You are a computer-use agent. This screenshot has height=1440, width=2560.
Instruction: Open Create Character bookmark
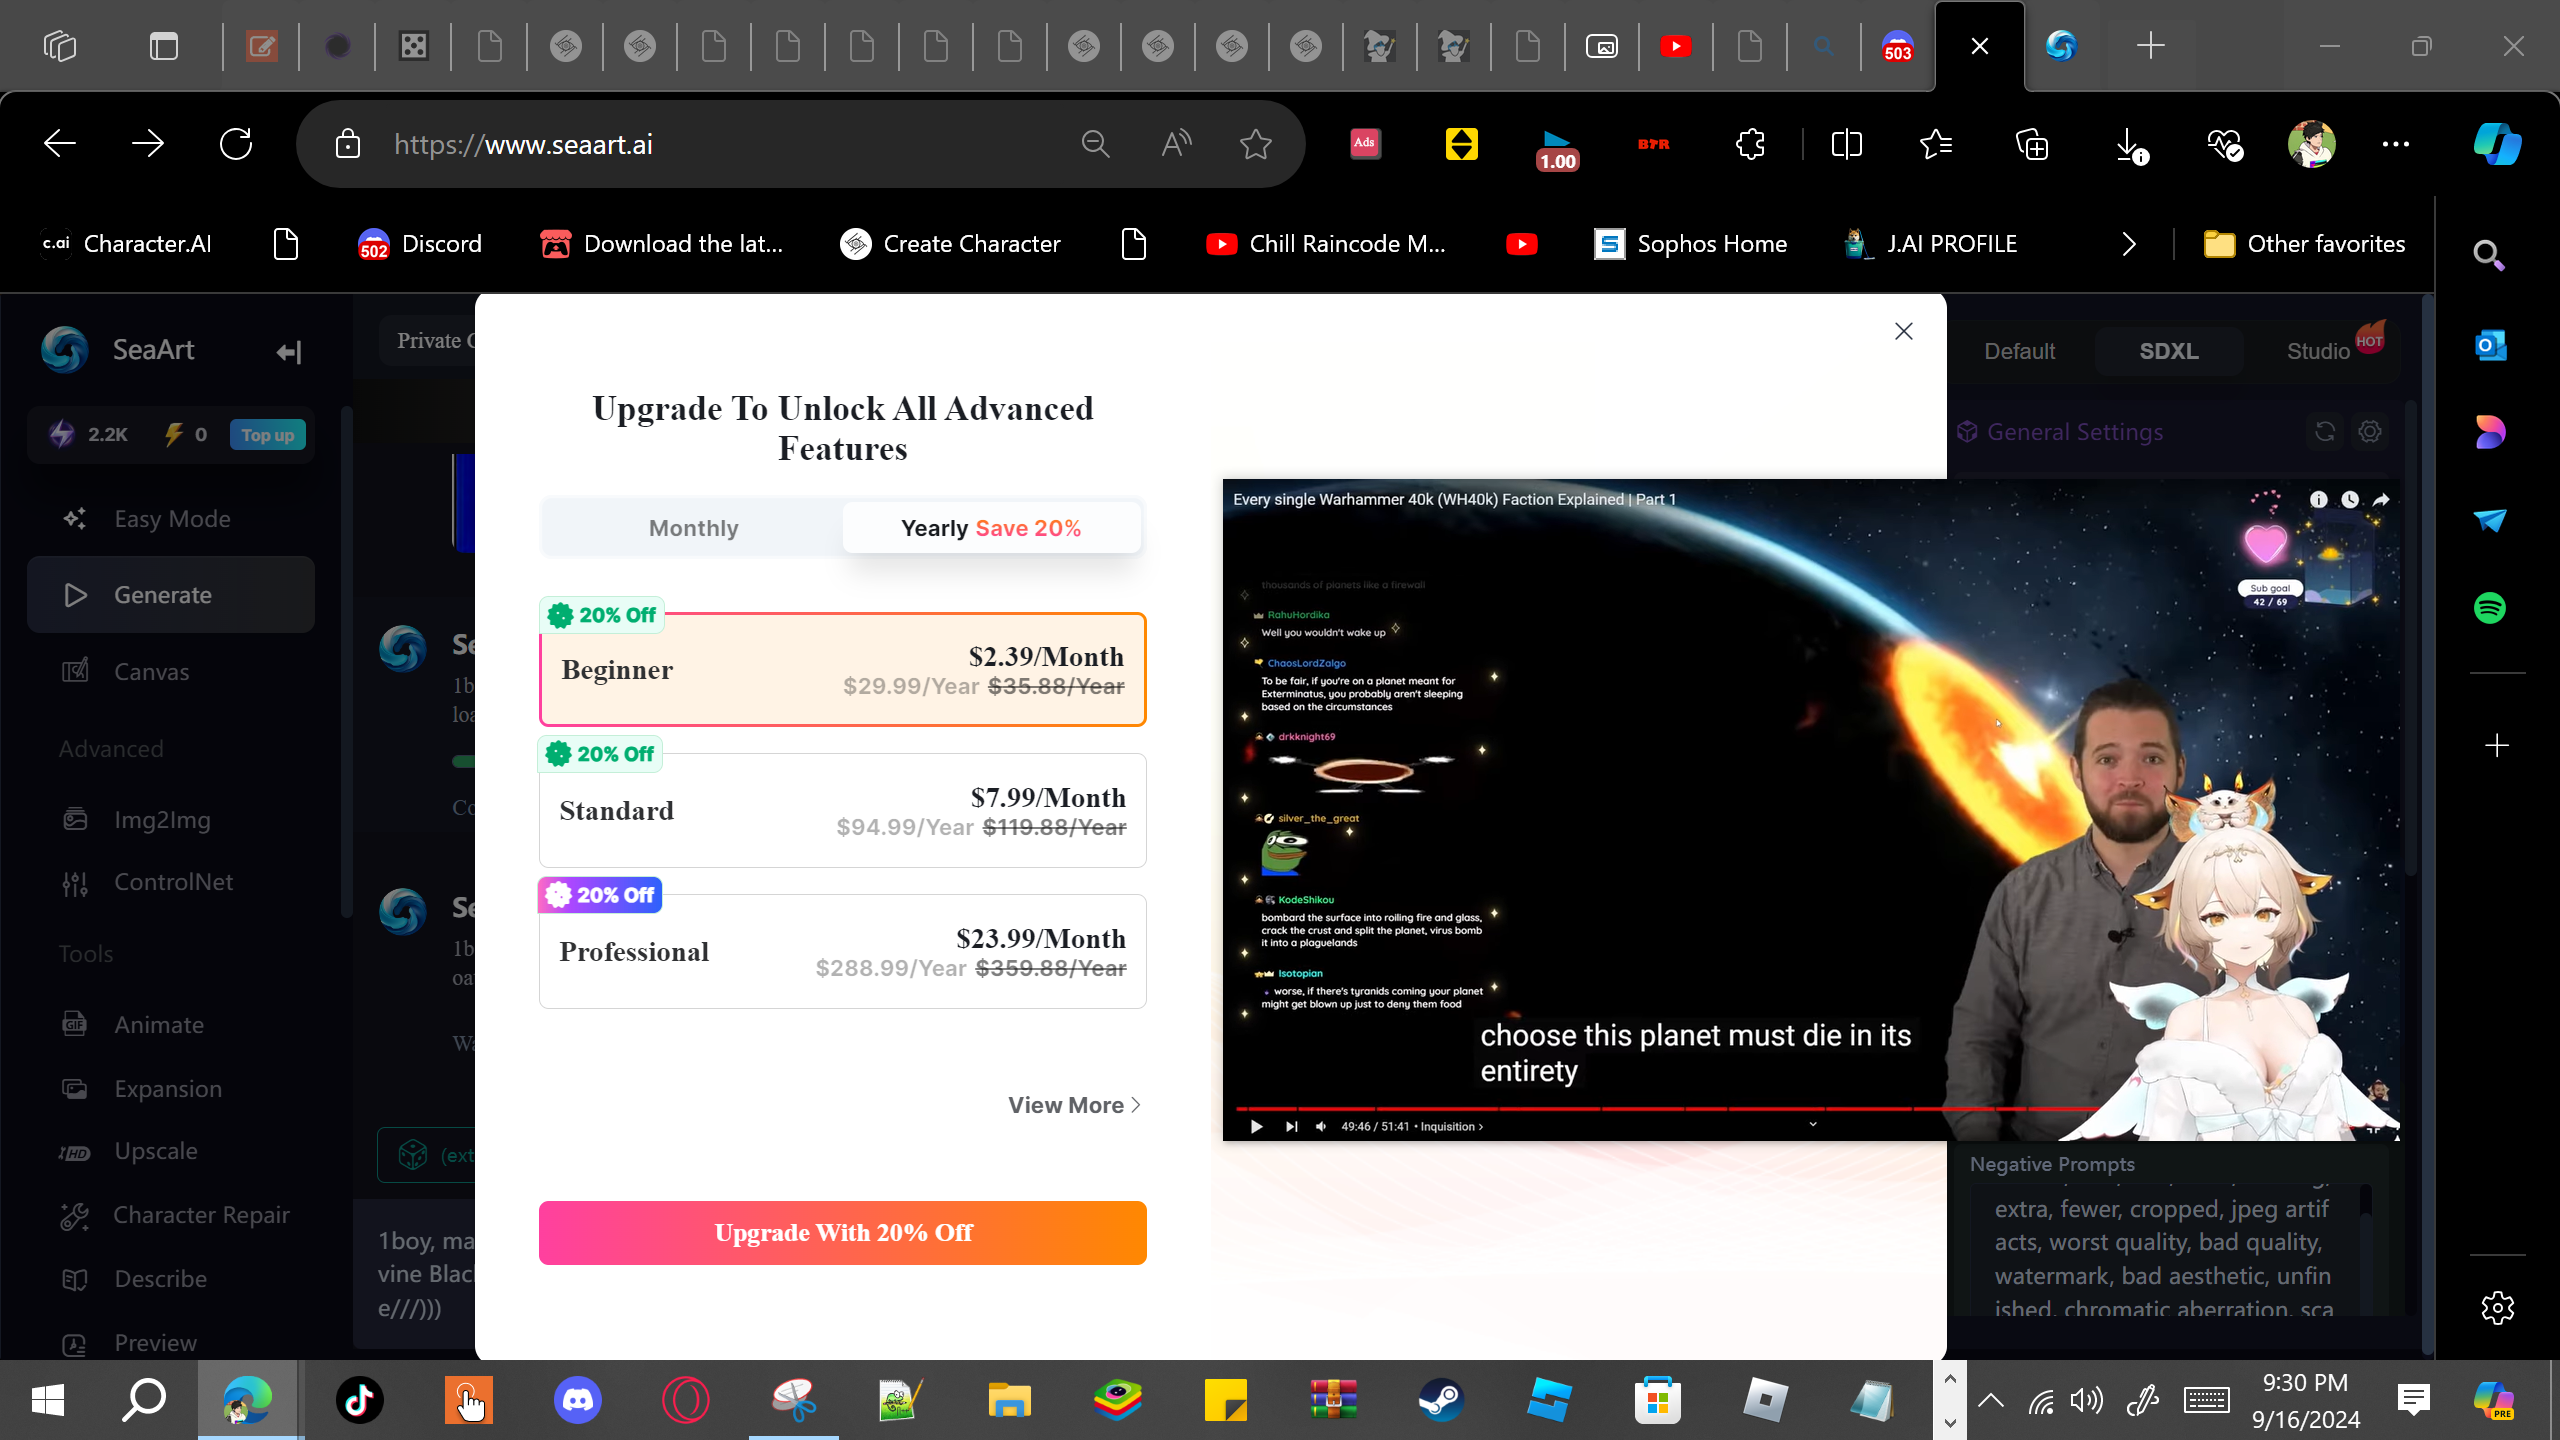950,244
